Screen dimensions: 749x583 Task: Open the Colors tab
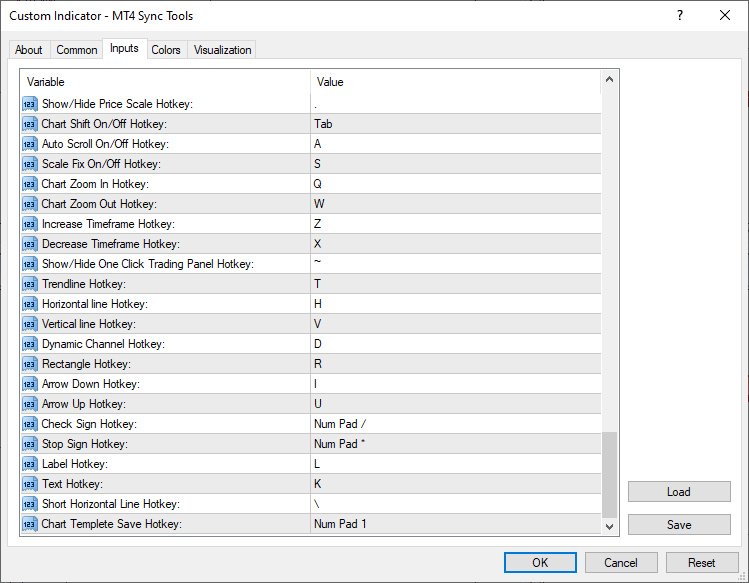coord(166,50)
